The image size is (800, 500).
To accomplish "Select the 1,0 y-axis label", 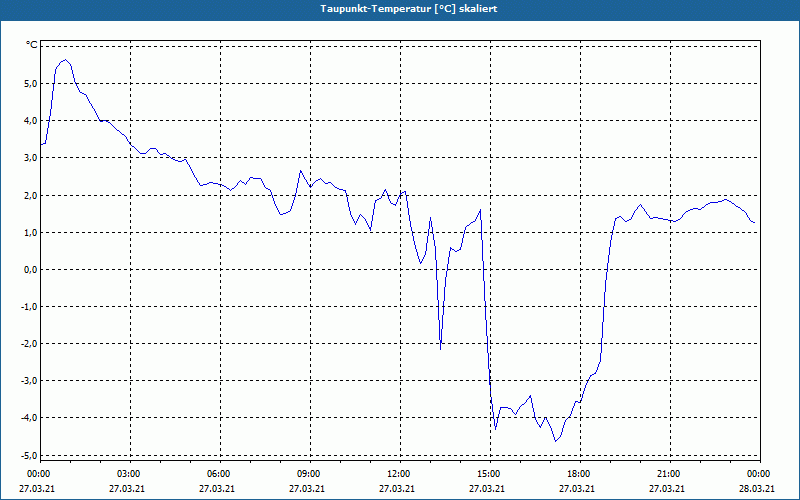I will [31, 233].
